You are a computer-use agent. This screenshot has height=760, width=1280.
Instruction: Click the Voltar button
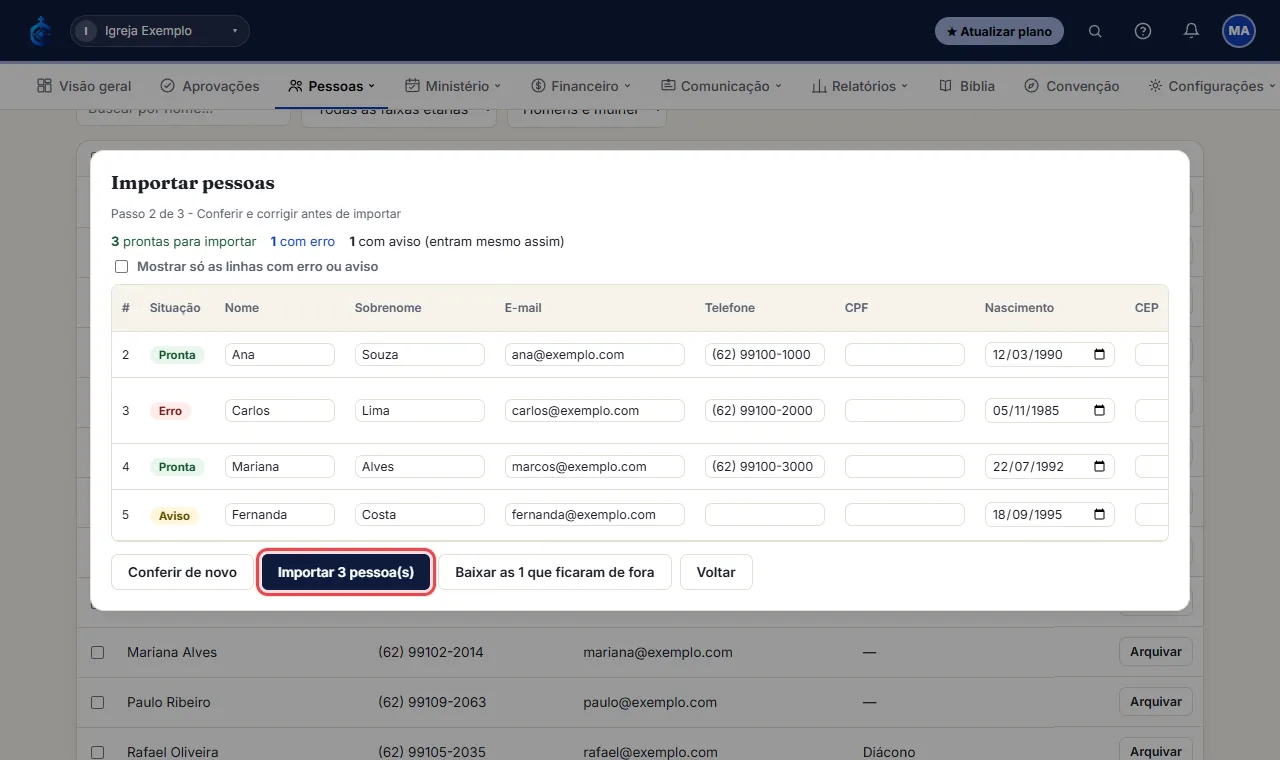tap(716, 572)
